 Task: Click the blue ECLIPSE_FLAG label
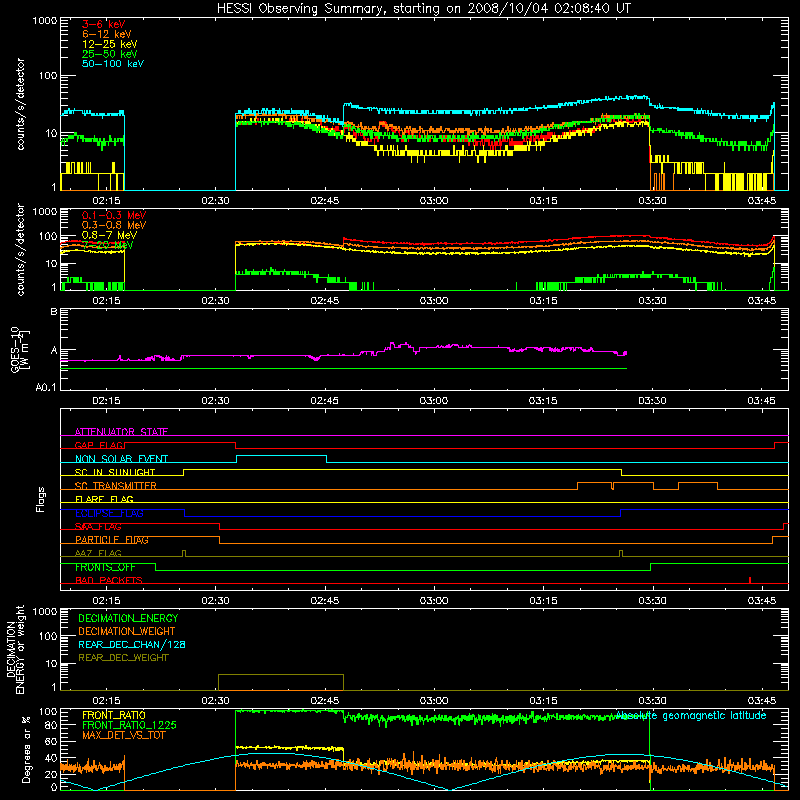(x=109, y=513)
